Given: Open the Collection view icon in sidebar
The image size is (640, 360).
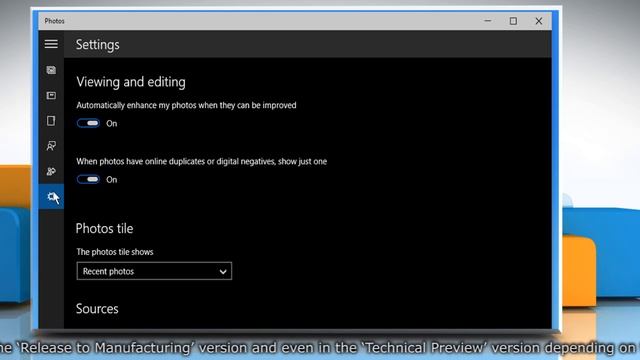Looking at the screenshot, I should click(51, 70).
